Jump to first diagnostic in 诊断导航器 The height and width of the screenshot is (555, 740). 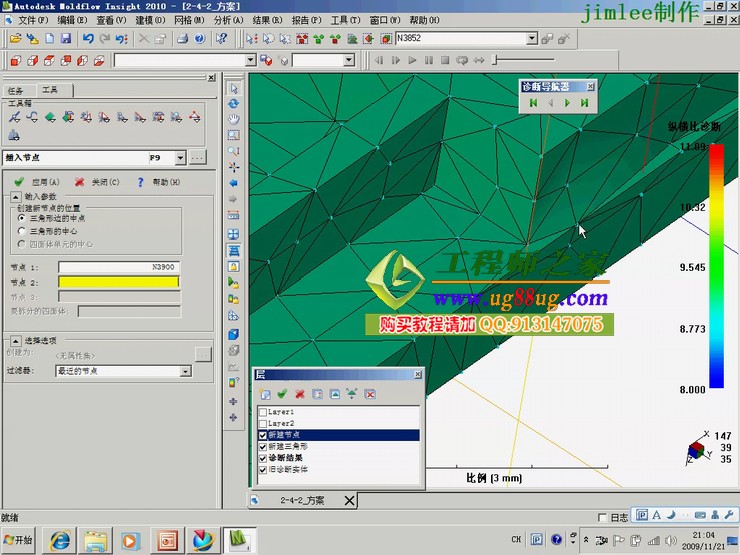tap(534, 102)
